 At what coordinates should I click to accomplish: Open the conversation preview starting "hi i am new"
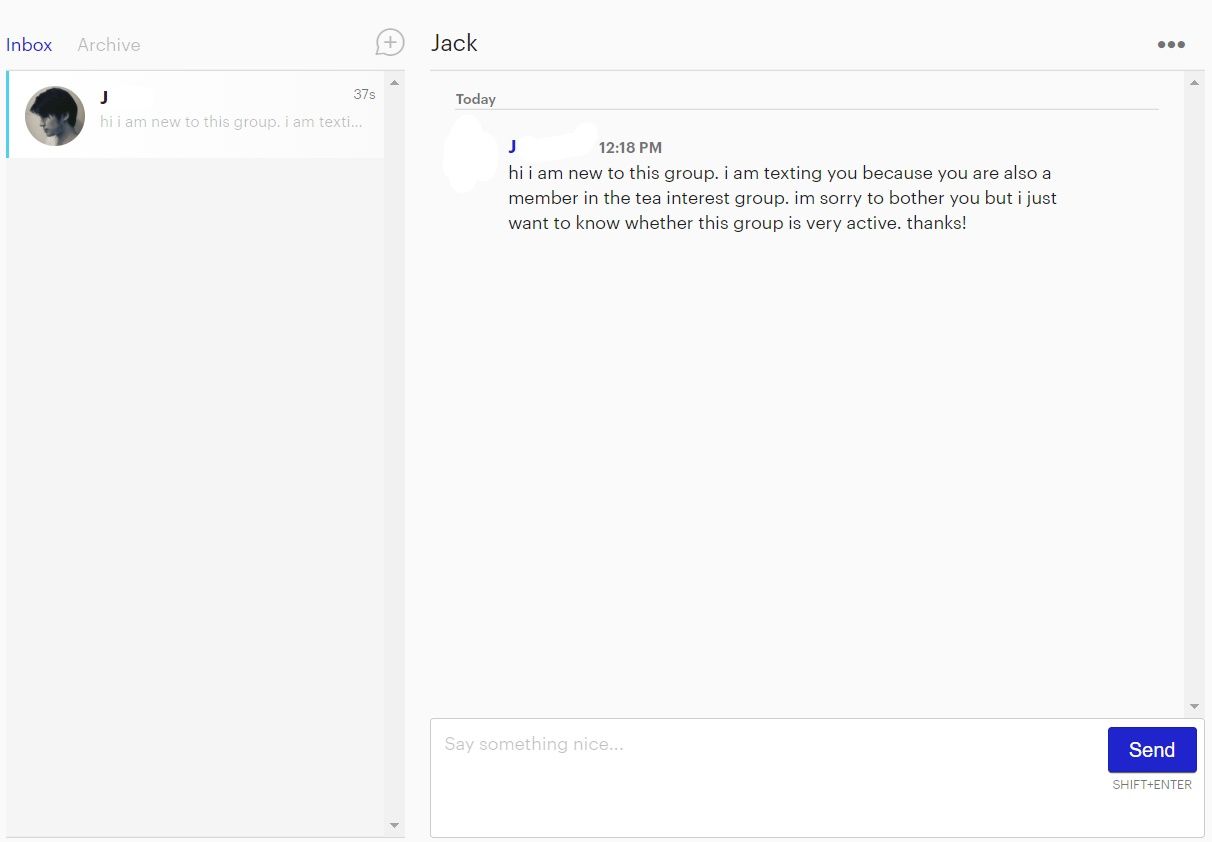tap(195, 114)
